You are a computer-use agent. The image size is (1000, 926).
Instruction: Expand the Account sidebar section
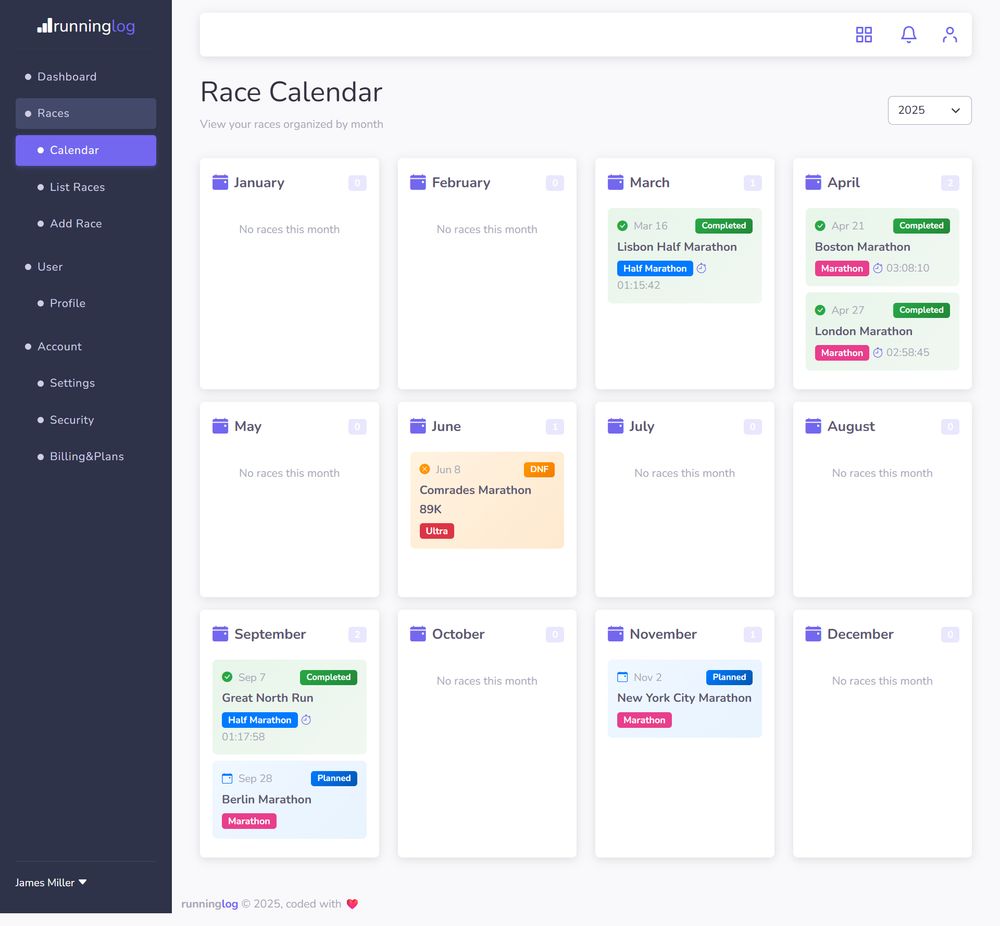[85, 346]
